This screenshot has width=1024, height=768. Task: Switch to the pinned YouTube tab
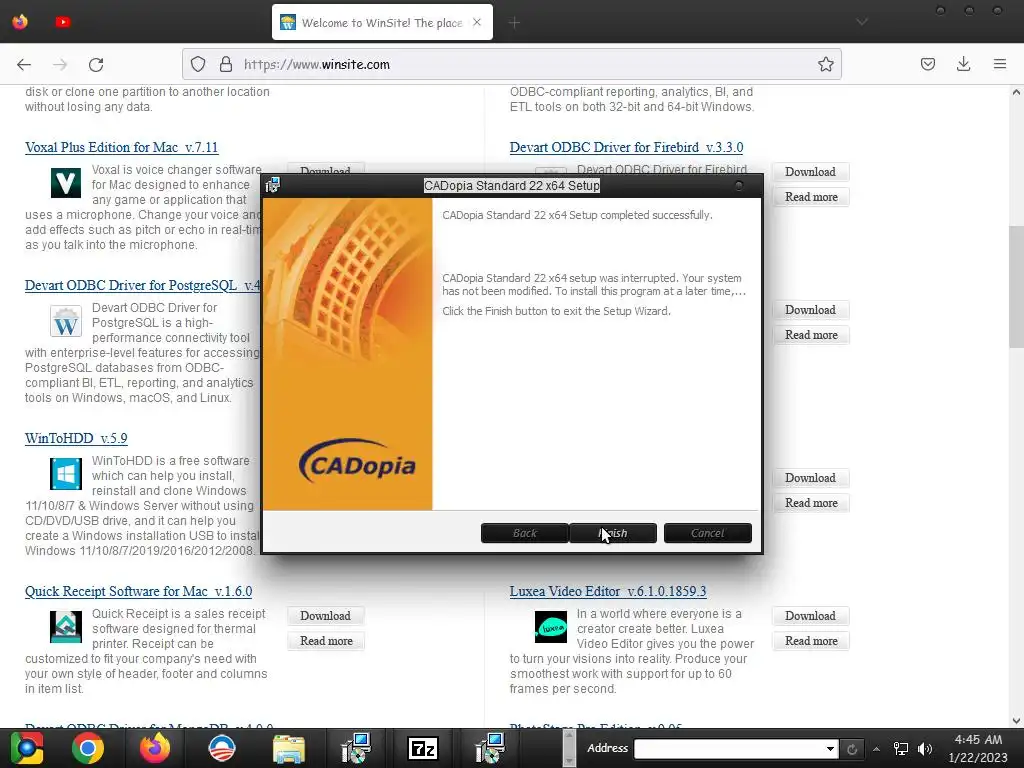click(63, 22)
